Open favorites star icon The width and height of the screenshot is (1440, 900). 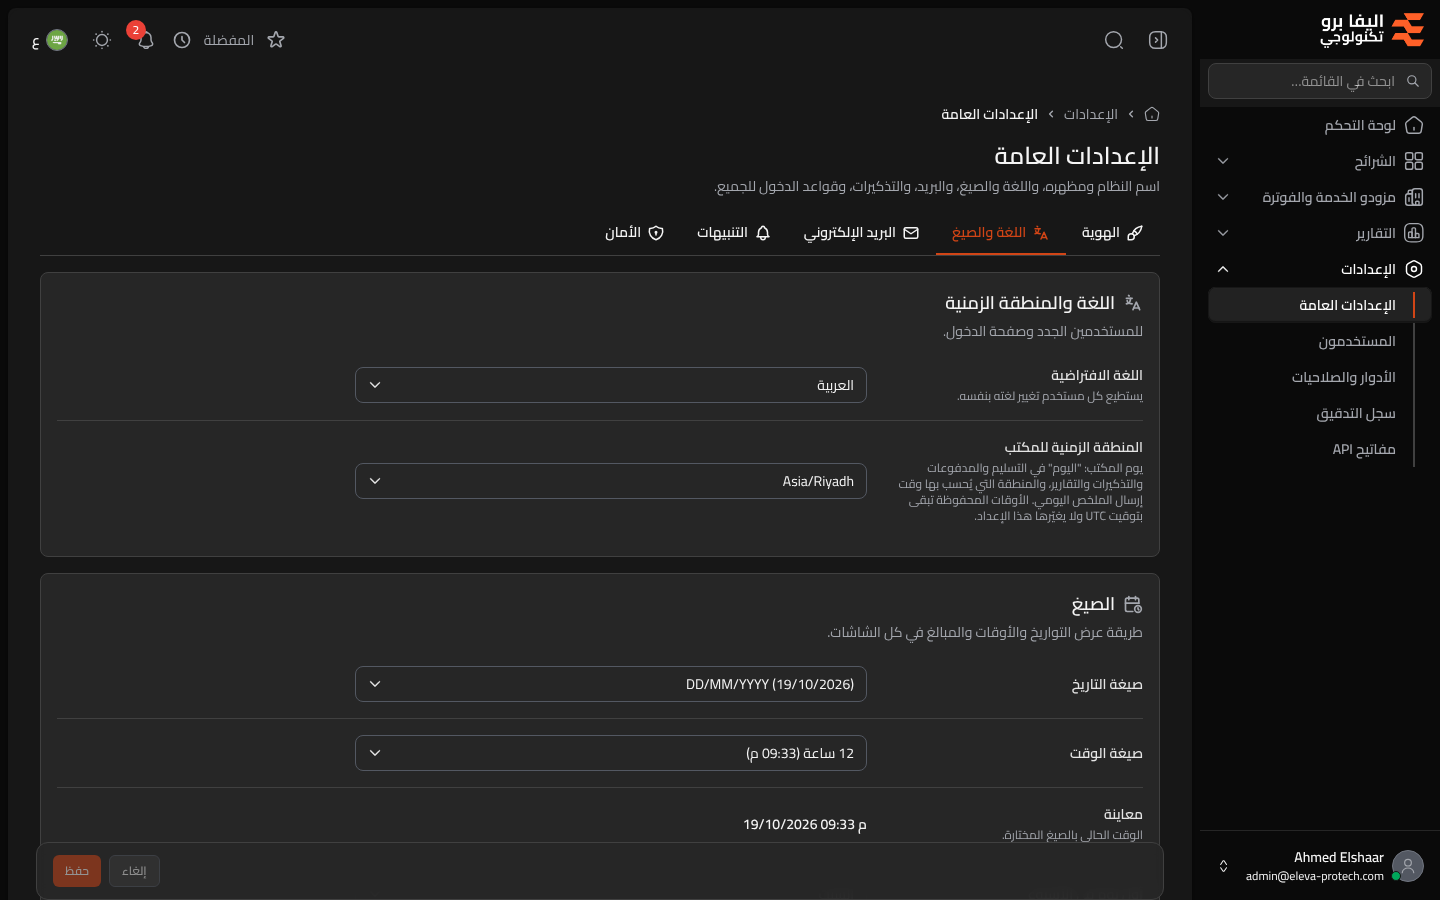pos(276,40)
